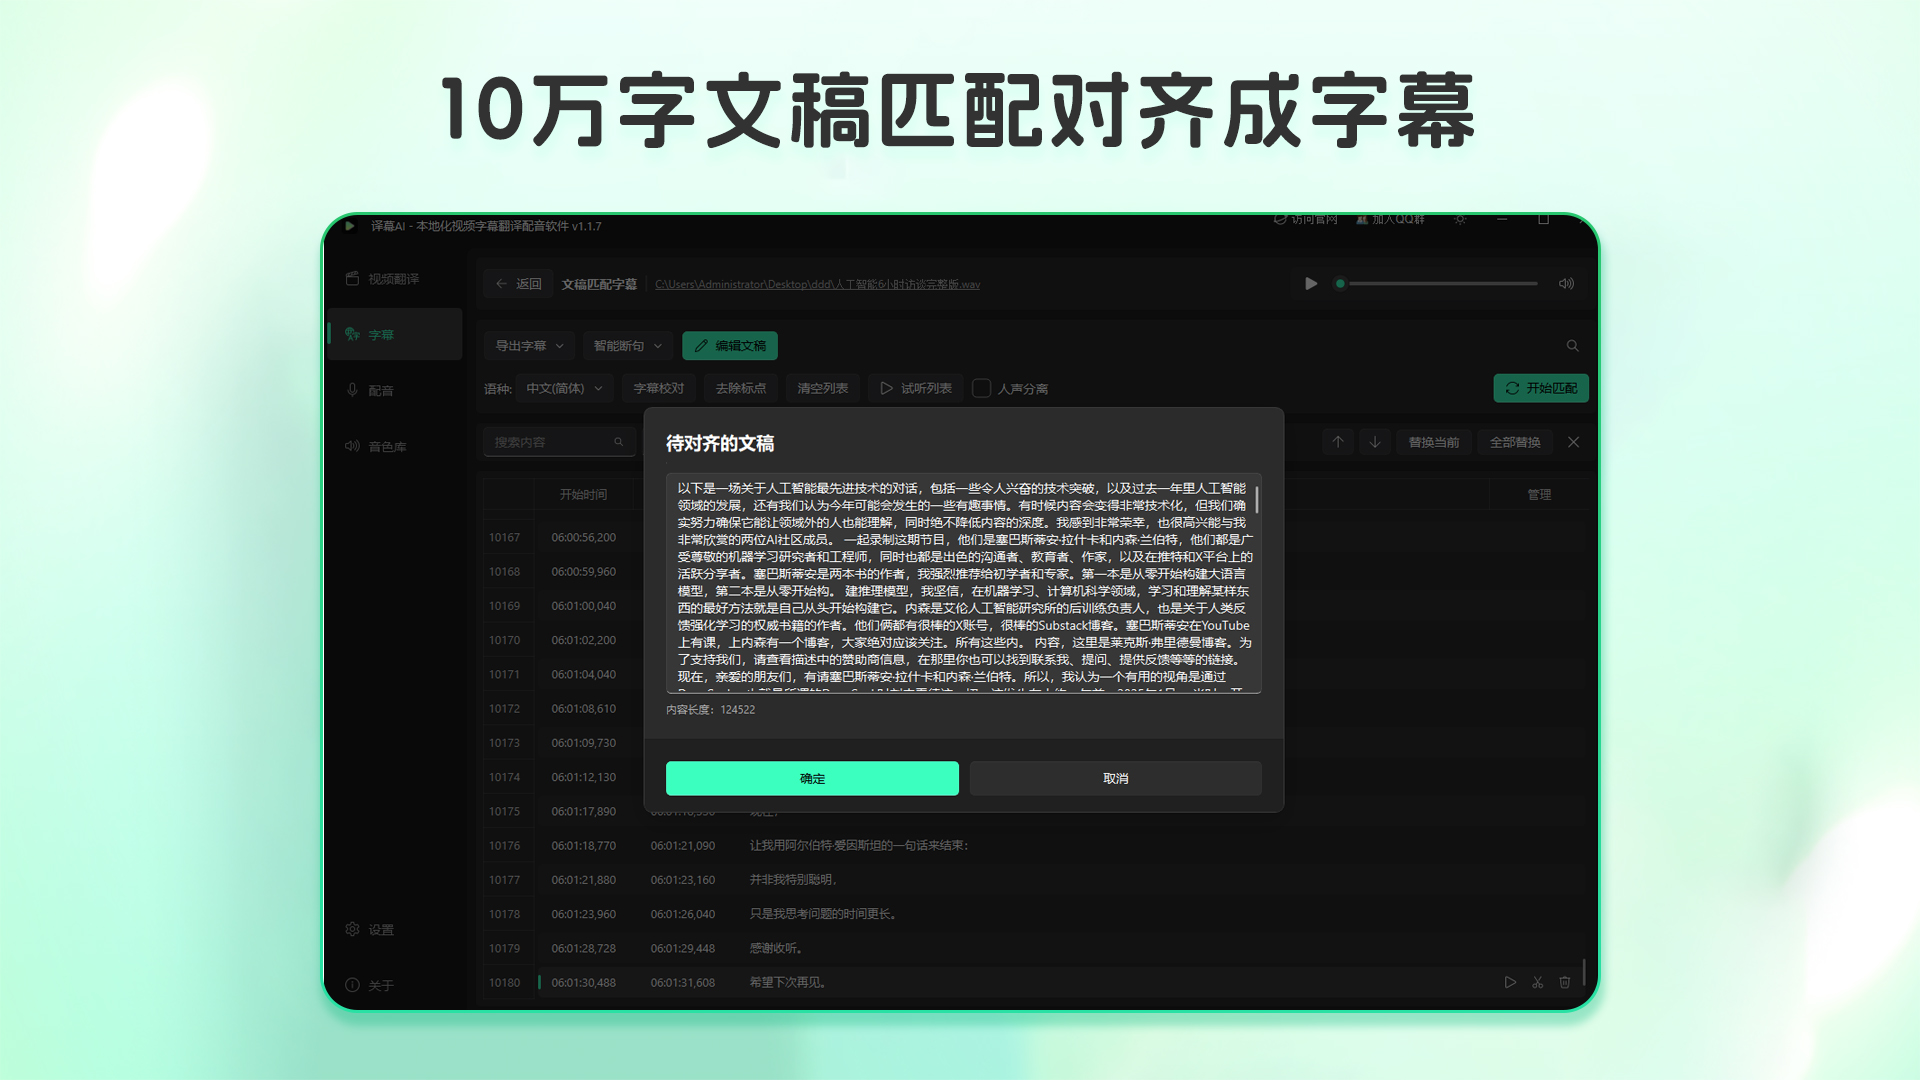Play subtitle row 10180

coord(1510,983)
